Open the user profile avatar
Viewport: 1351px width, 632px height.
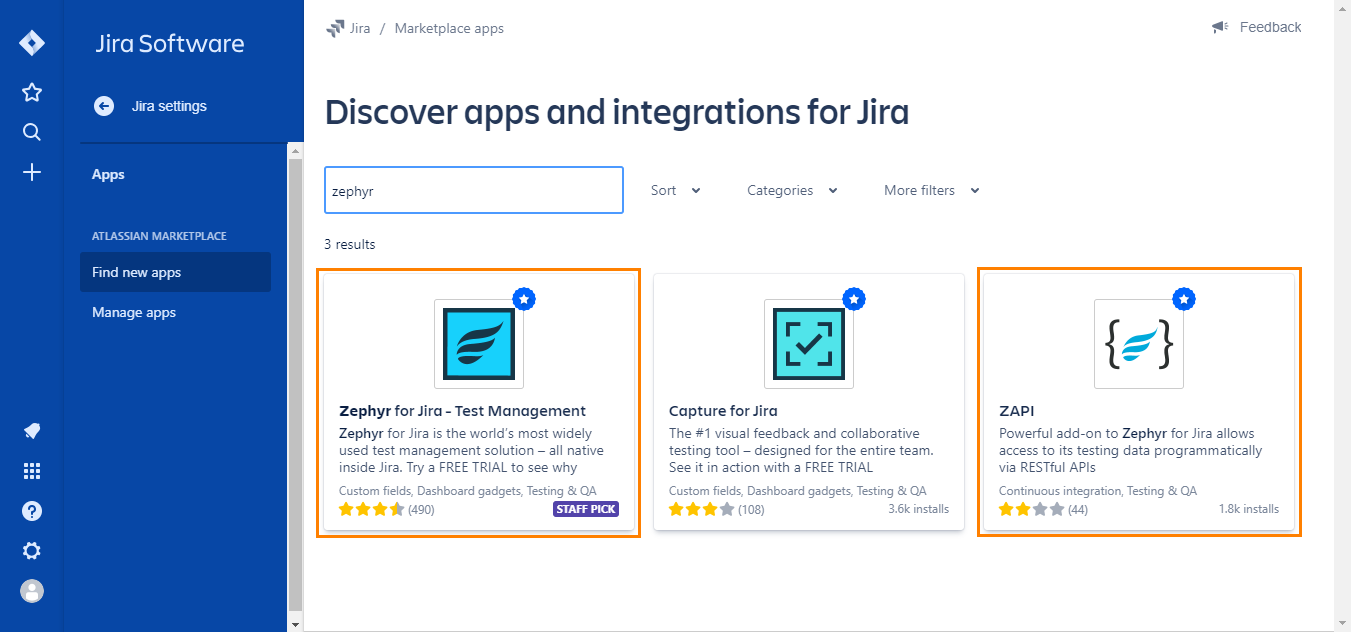32,591
